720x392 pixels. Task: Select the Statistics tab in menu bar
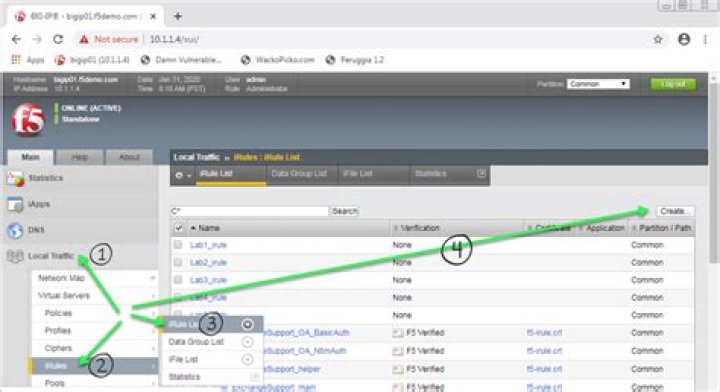click(431, 174)
